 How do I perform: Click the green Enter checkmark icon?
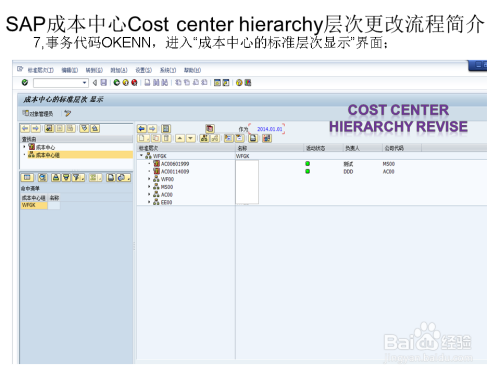[x=25, y=82]
